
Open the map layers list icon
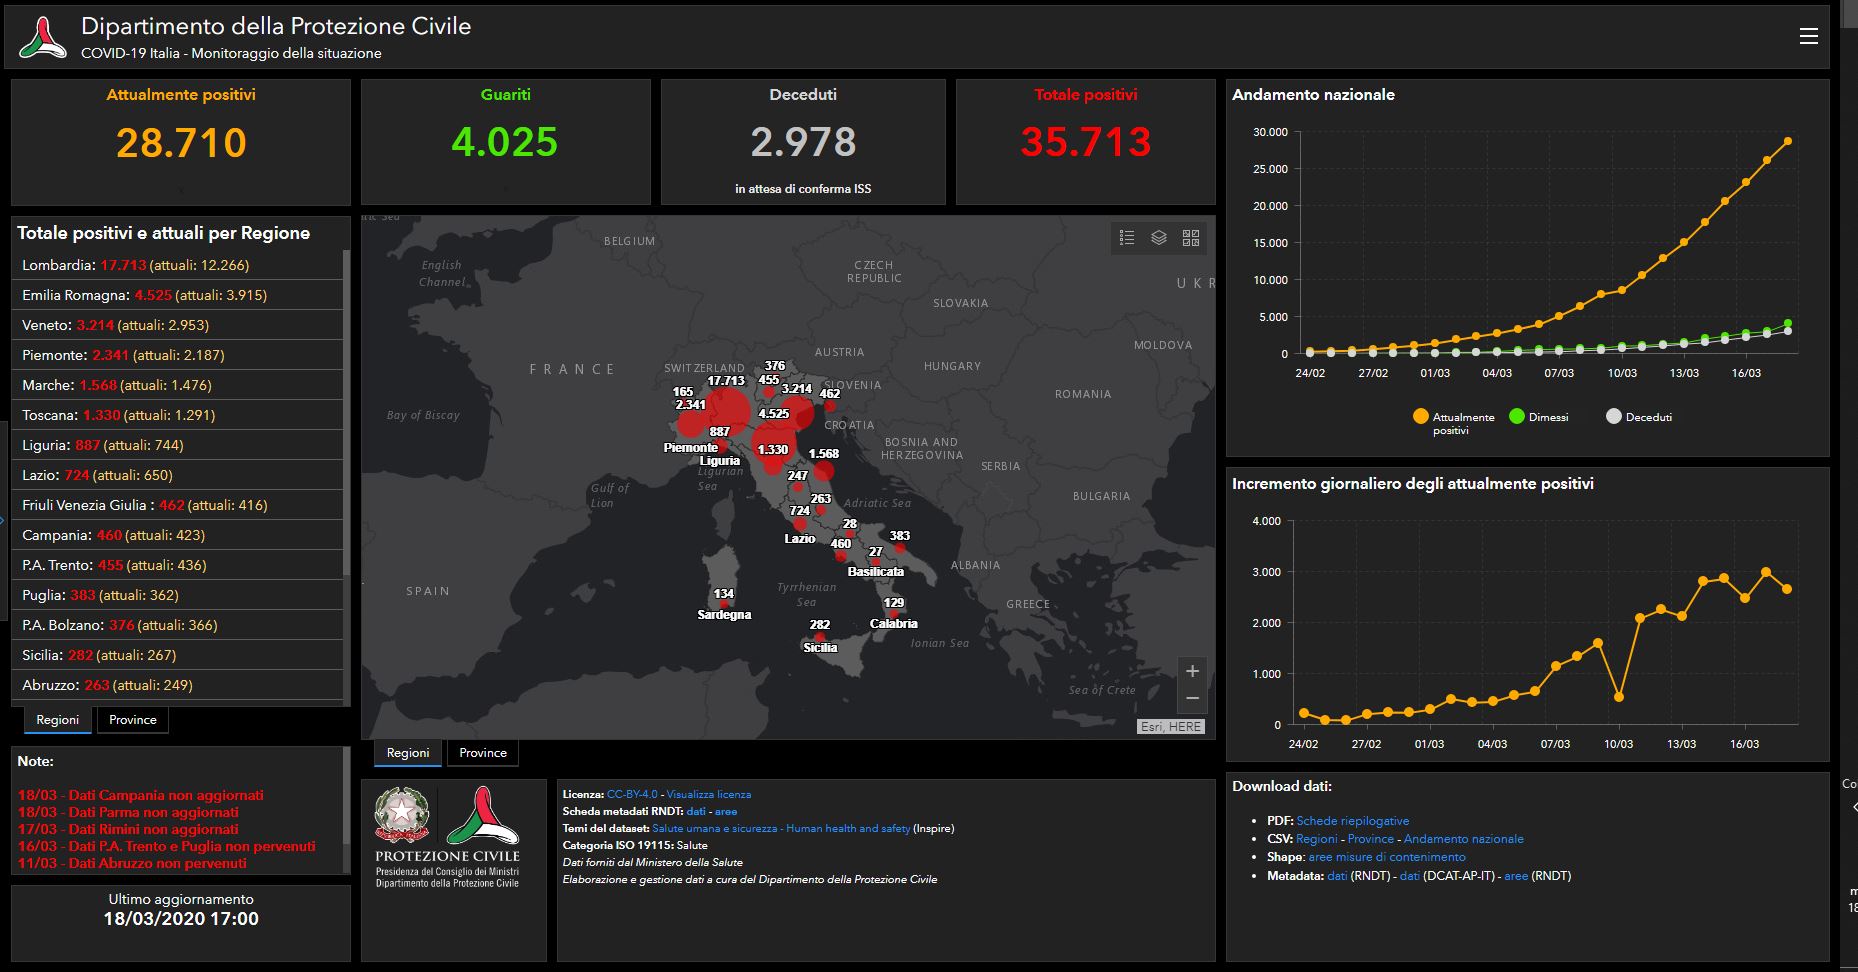(x=1159, y=238)
